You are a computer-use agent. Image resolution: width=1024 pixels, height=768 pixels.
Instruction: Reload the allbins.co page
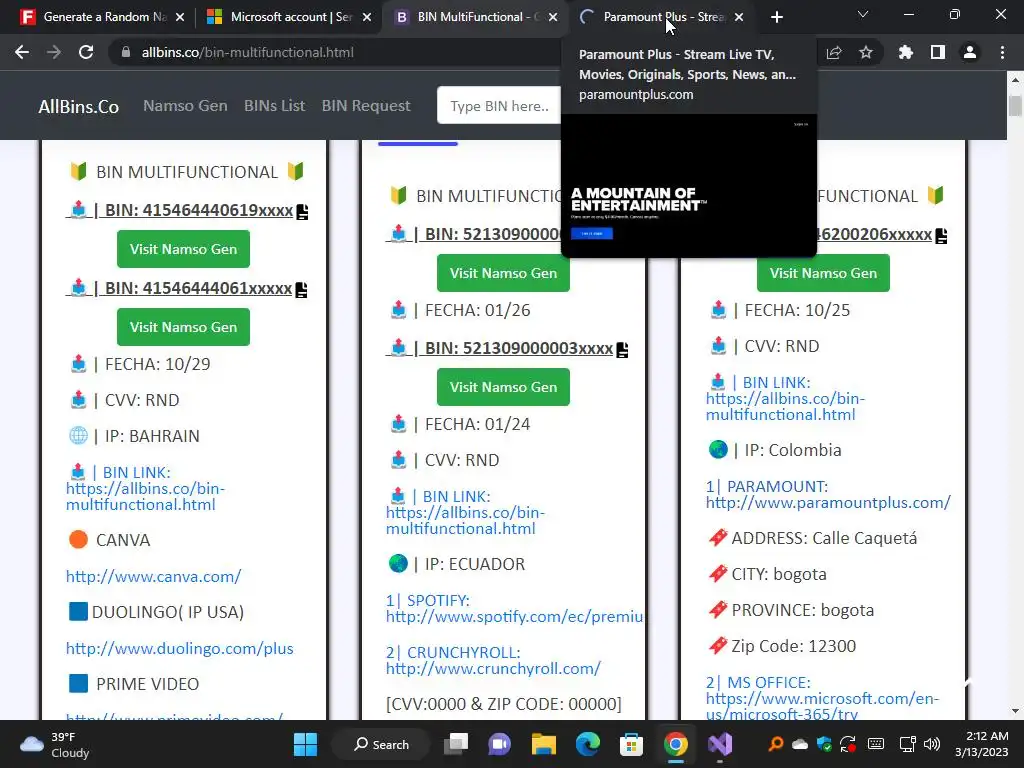coord(86,52)
